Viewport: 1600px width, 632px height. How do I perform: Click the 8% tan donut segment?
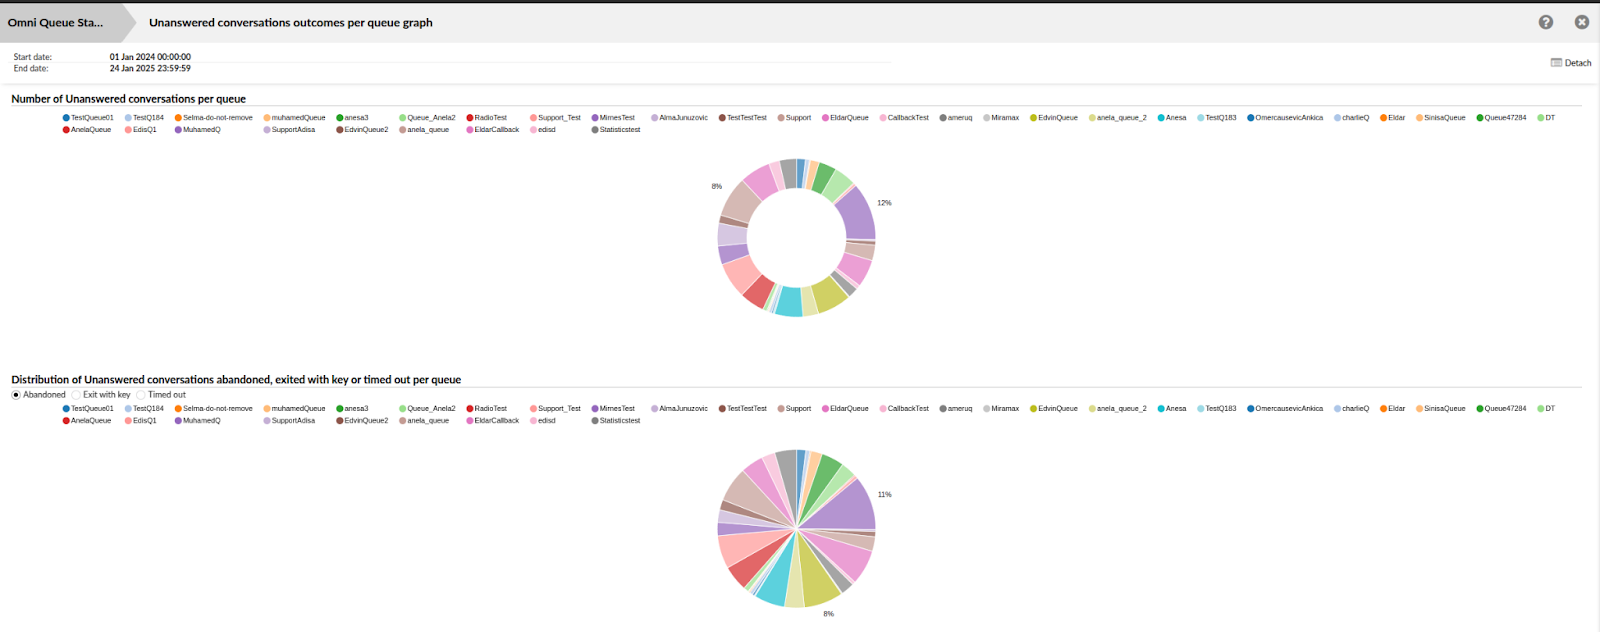coord(741,202)
